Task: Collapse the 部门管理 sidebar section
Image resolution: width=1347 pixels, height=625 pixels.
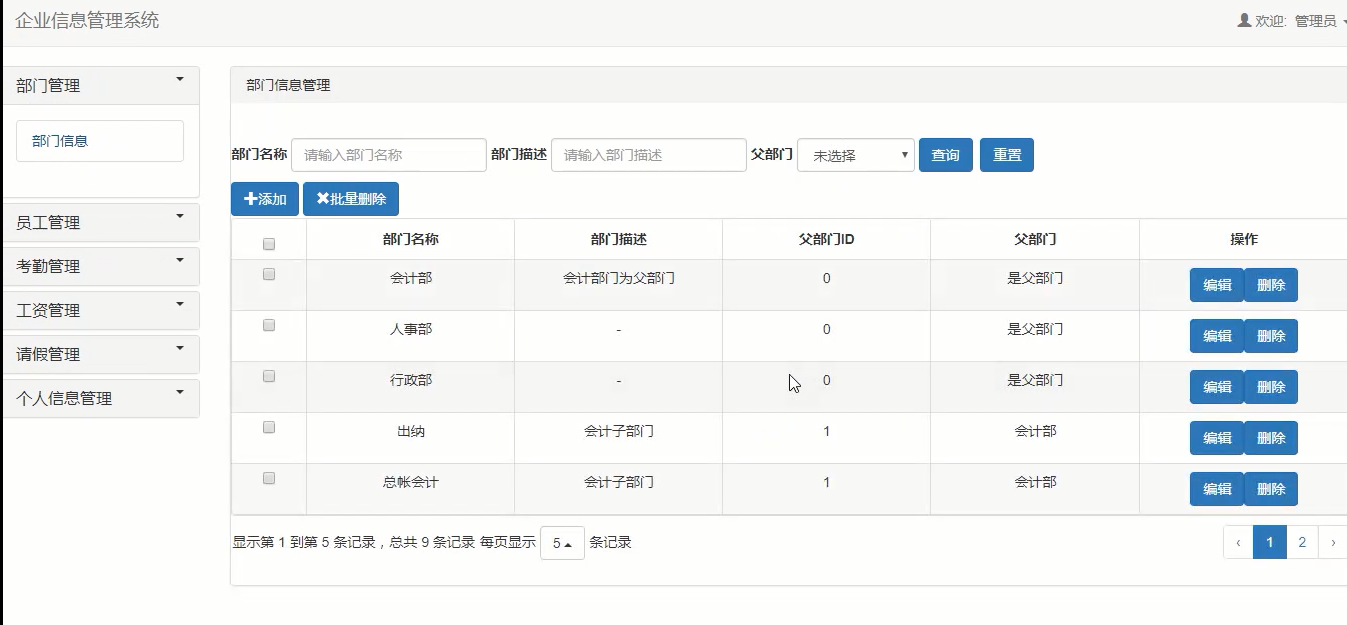Action: coord(100,86)
